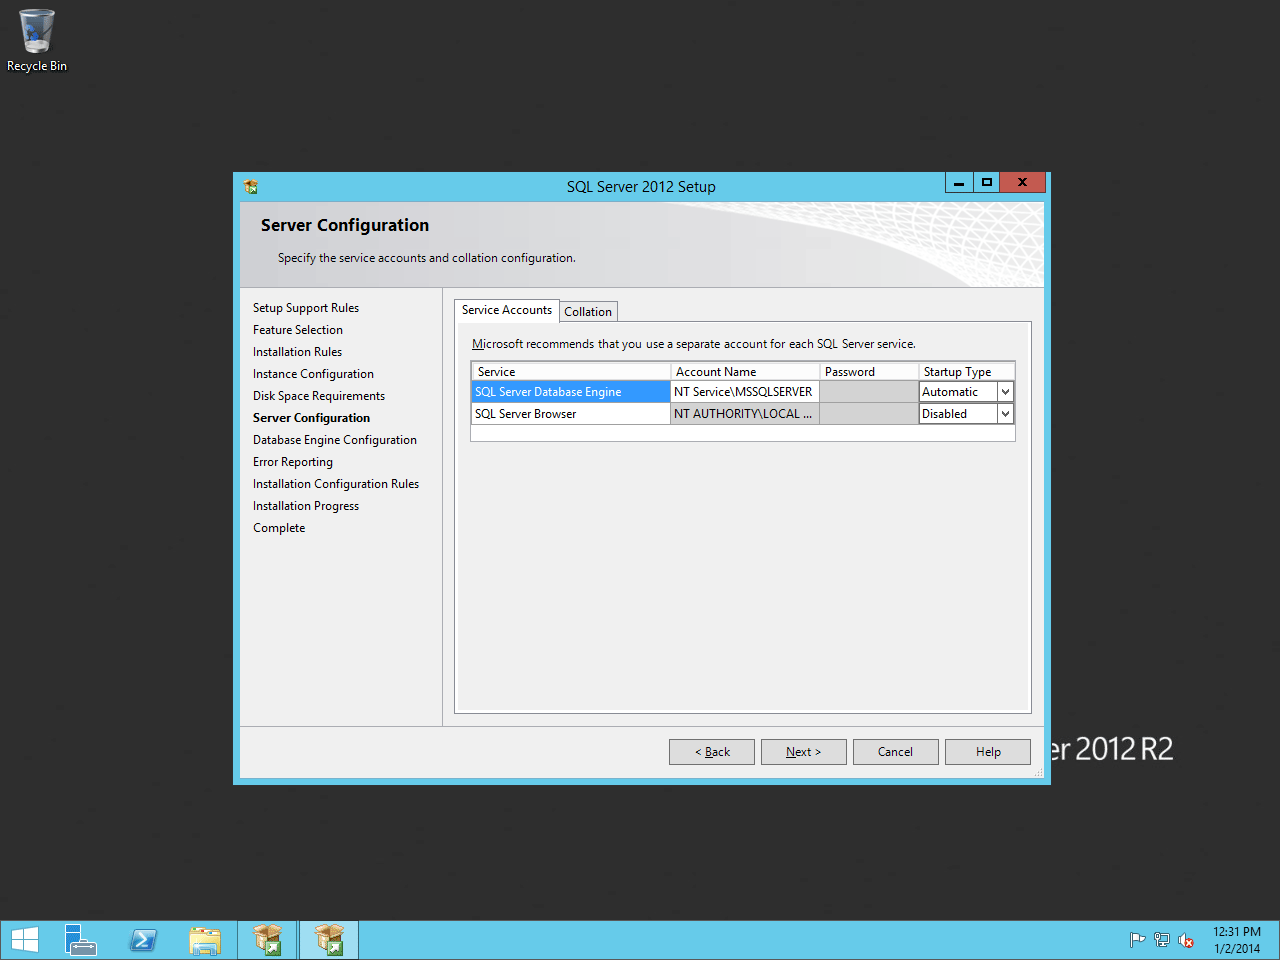Switch to first SQL setup taskbar icon

click(267, 940)
